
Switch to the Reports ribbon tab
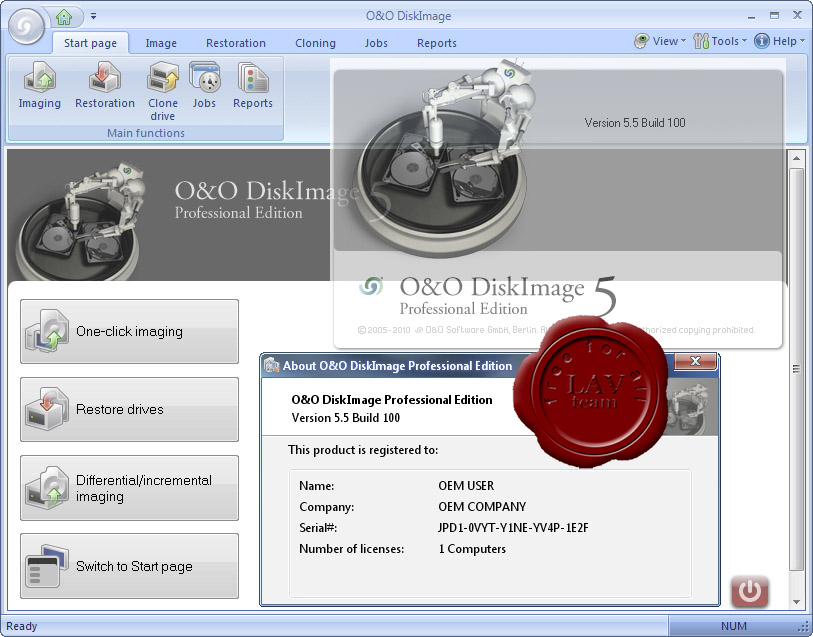pos(437,43)
